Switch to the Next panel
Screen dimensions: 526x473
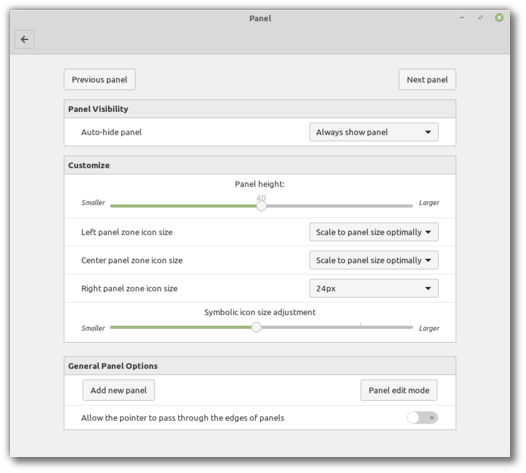pyautogui.click(x=427, y=80)
